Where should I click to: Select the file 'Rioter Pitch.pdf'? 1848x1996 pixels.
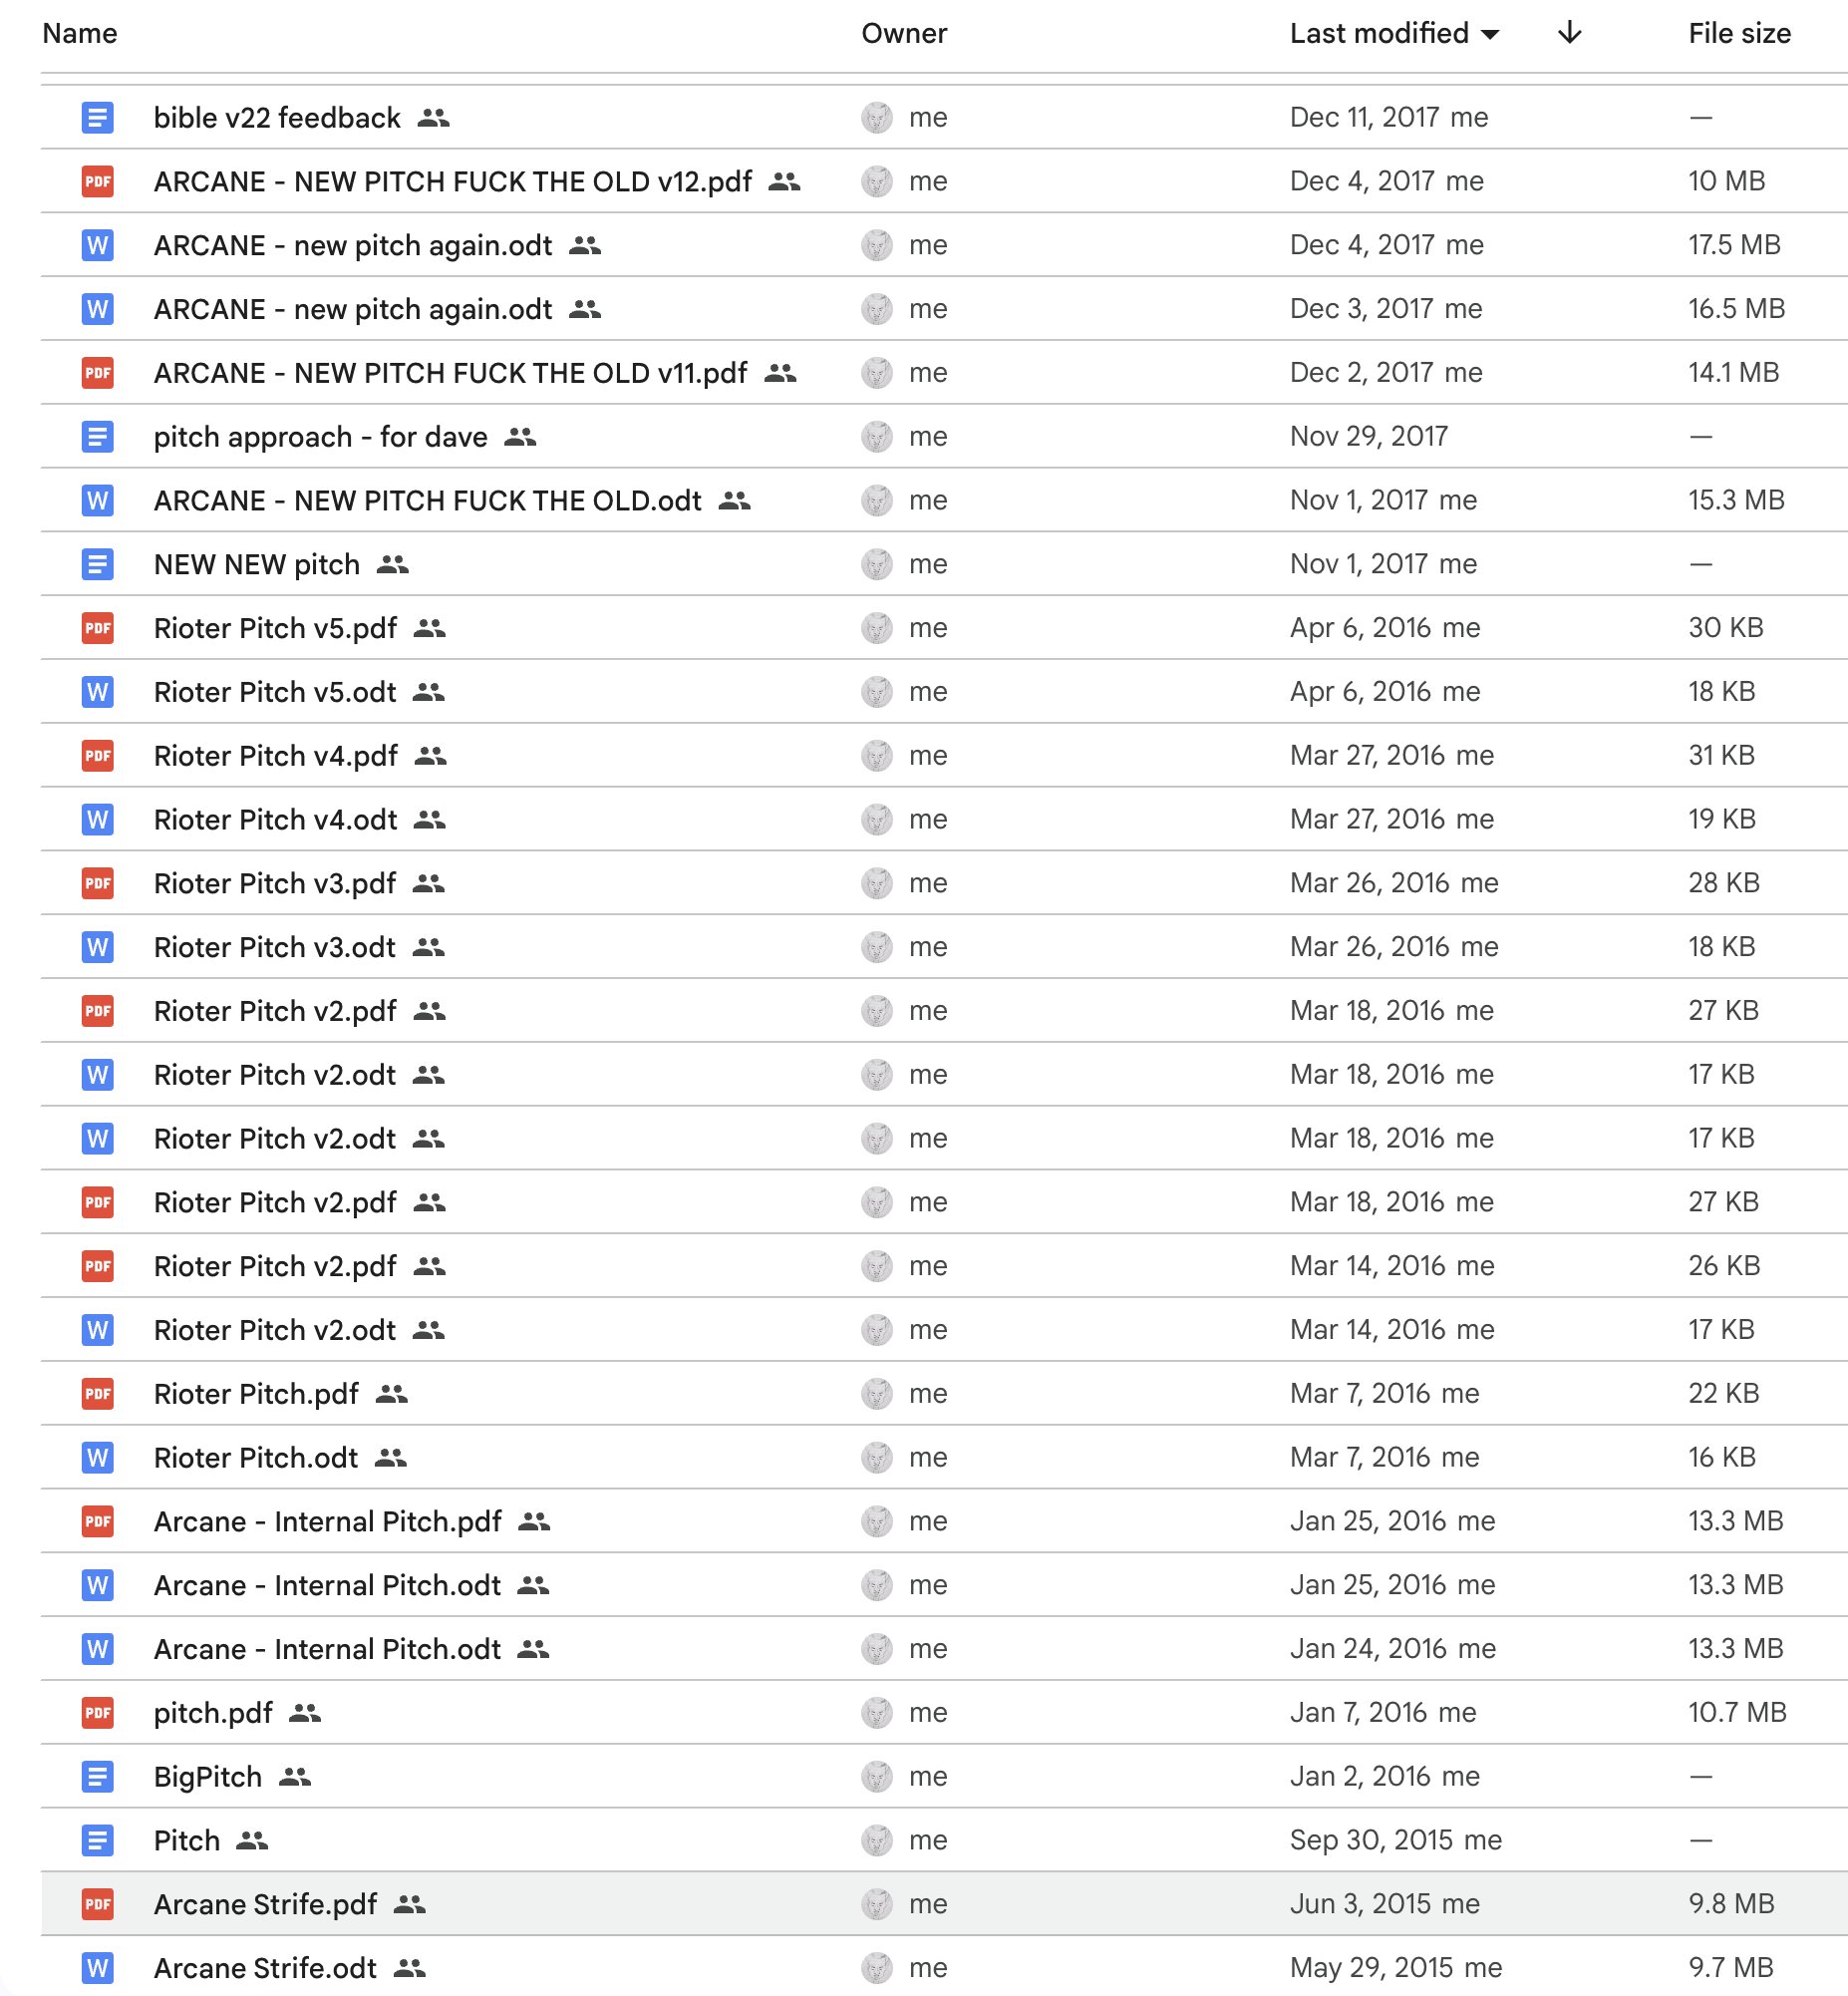click(256, 1394)
